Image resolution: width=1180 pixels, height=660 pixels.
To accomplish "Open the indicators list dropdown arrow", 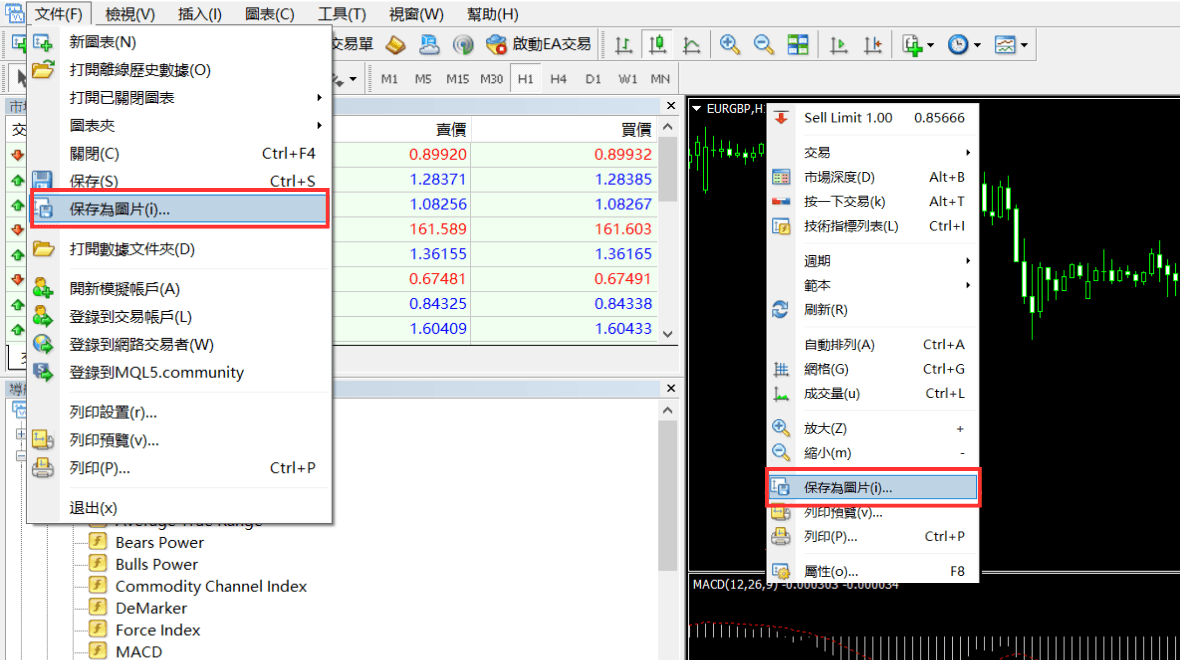I will [x=931, y=45].
